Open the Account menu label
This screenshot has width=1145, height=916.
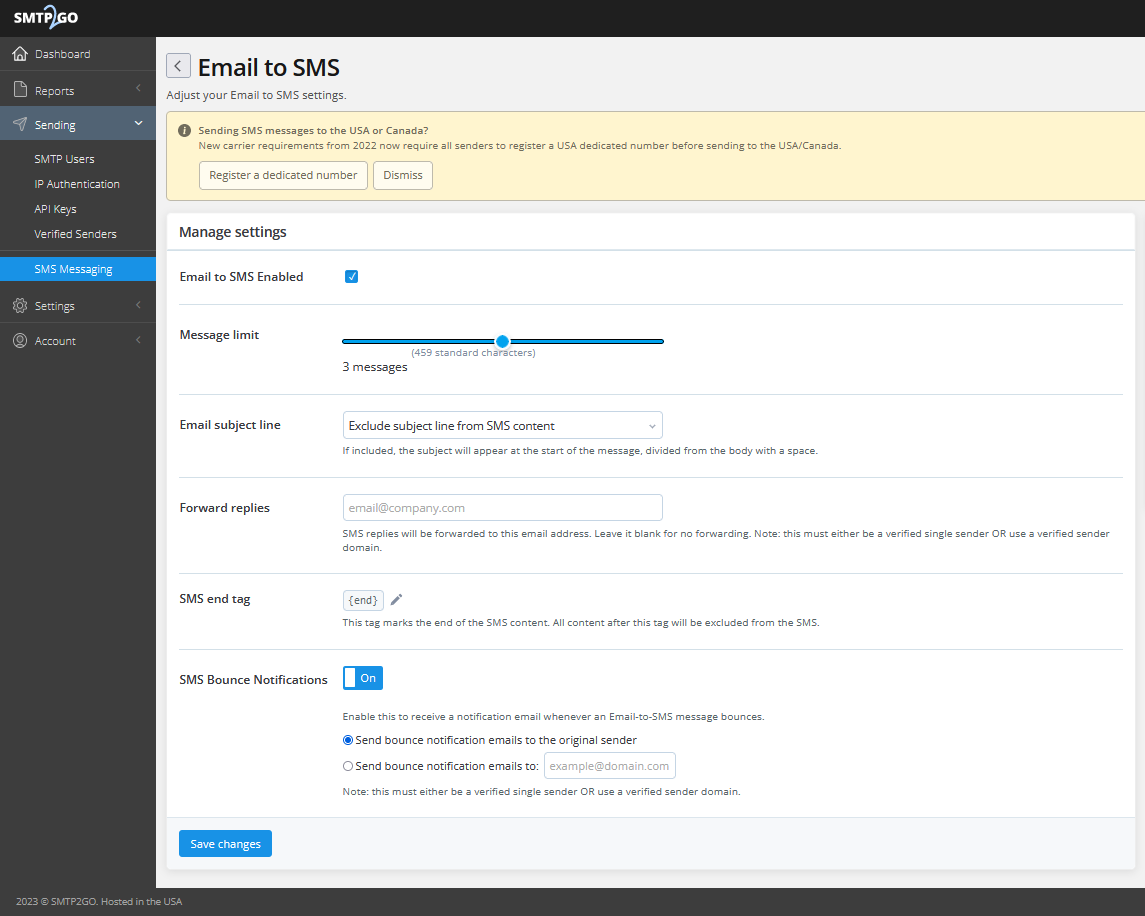pyautogui.click(x=55, y=341)
